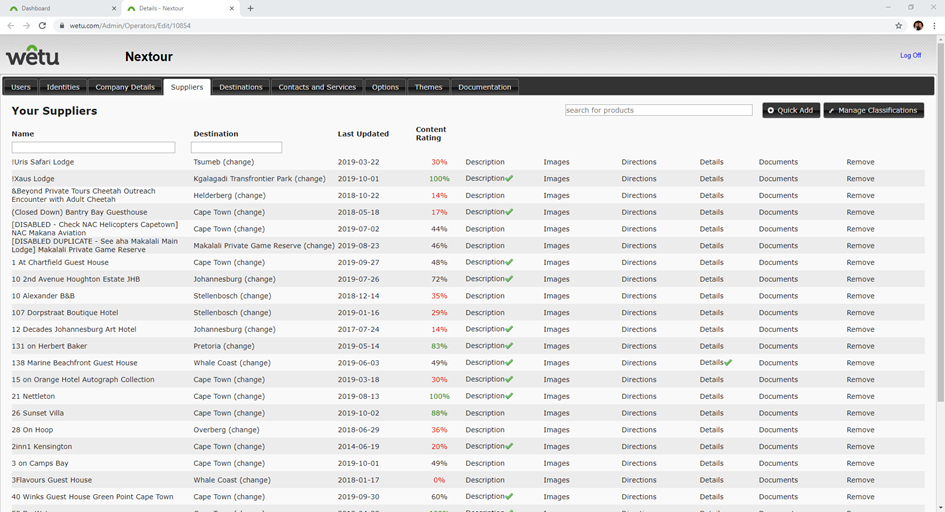Open Description for !Xaus Lodge
This screenshot has width=945, height=512.
[x=485, y=179]
